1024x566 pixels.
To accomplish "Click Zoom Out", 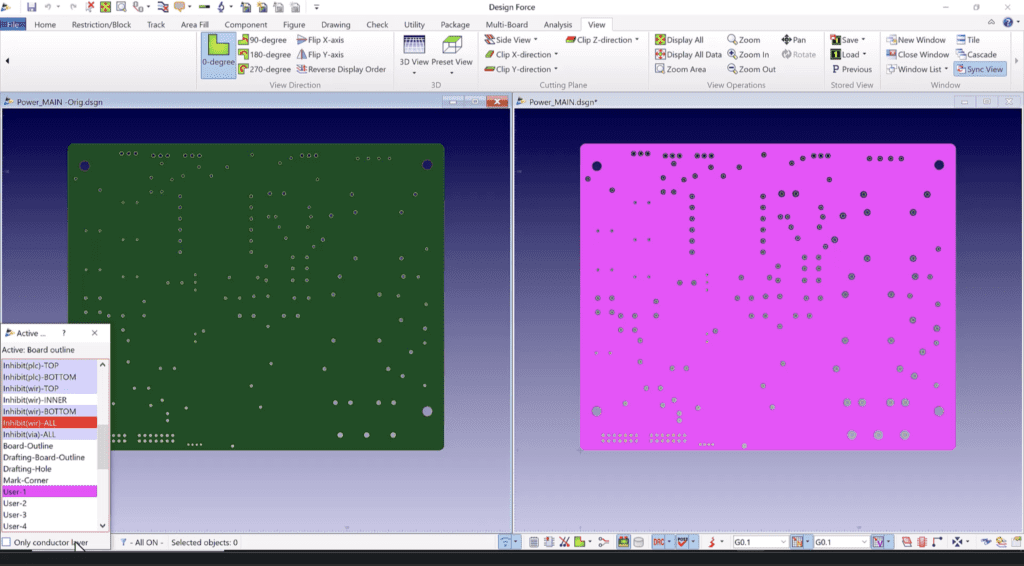I will pos(752,69).
